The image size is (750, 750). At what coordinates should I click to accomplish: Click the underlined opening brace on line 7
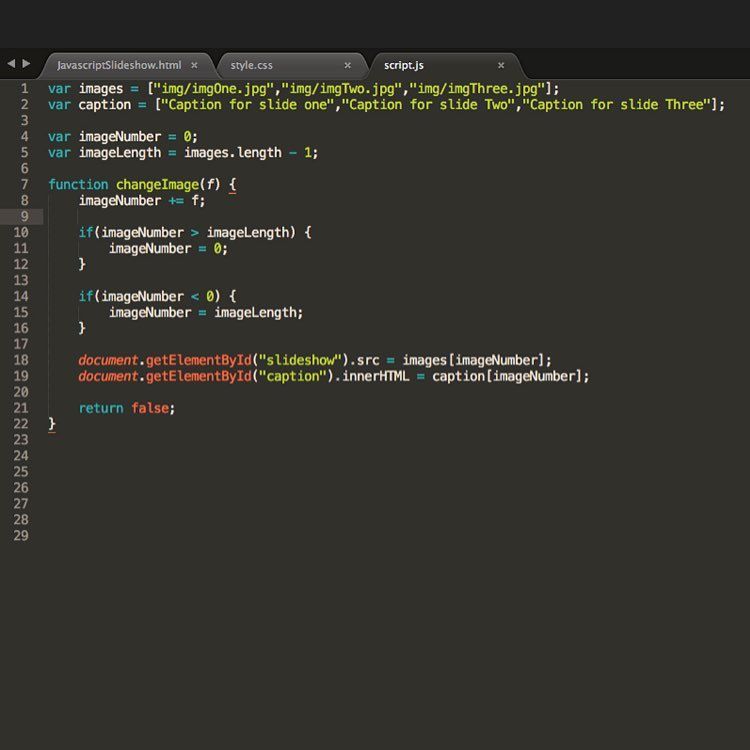232,185
